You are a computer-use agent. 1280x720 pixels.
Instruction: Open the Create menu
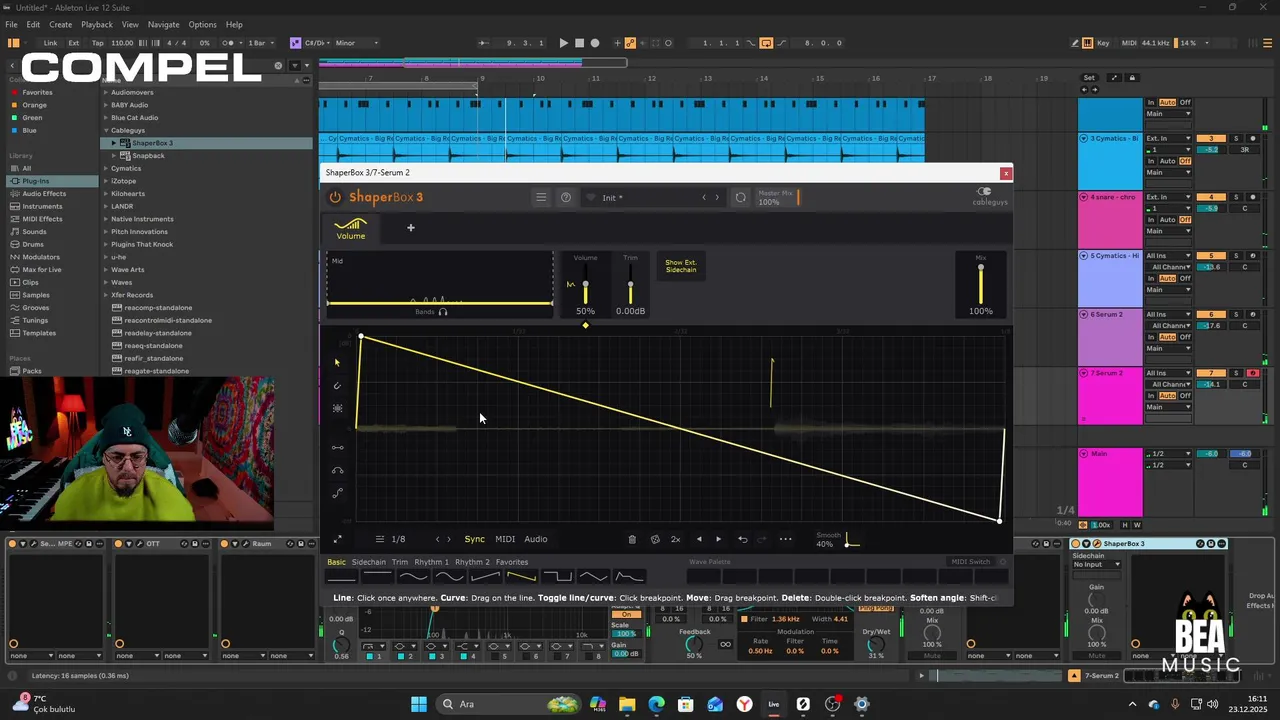click(x=61, y=24)
